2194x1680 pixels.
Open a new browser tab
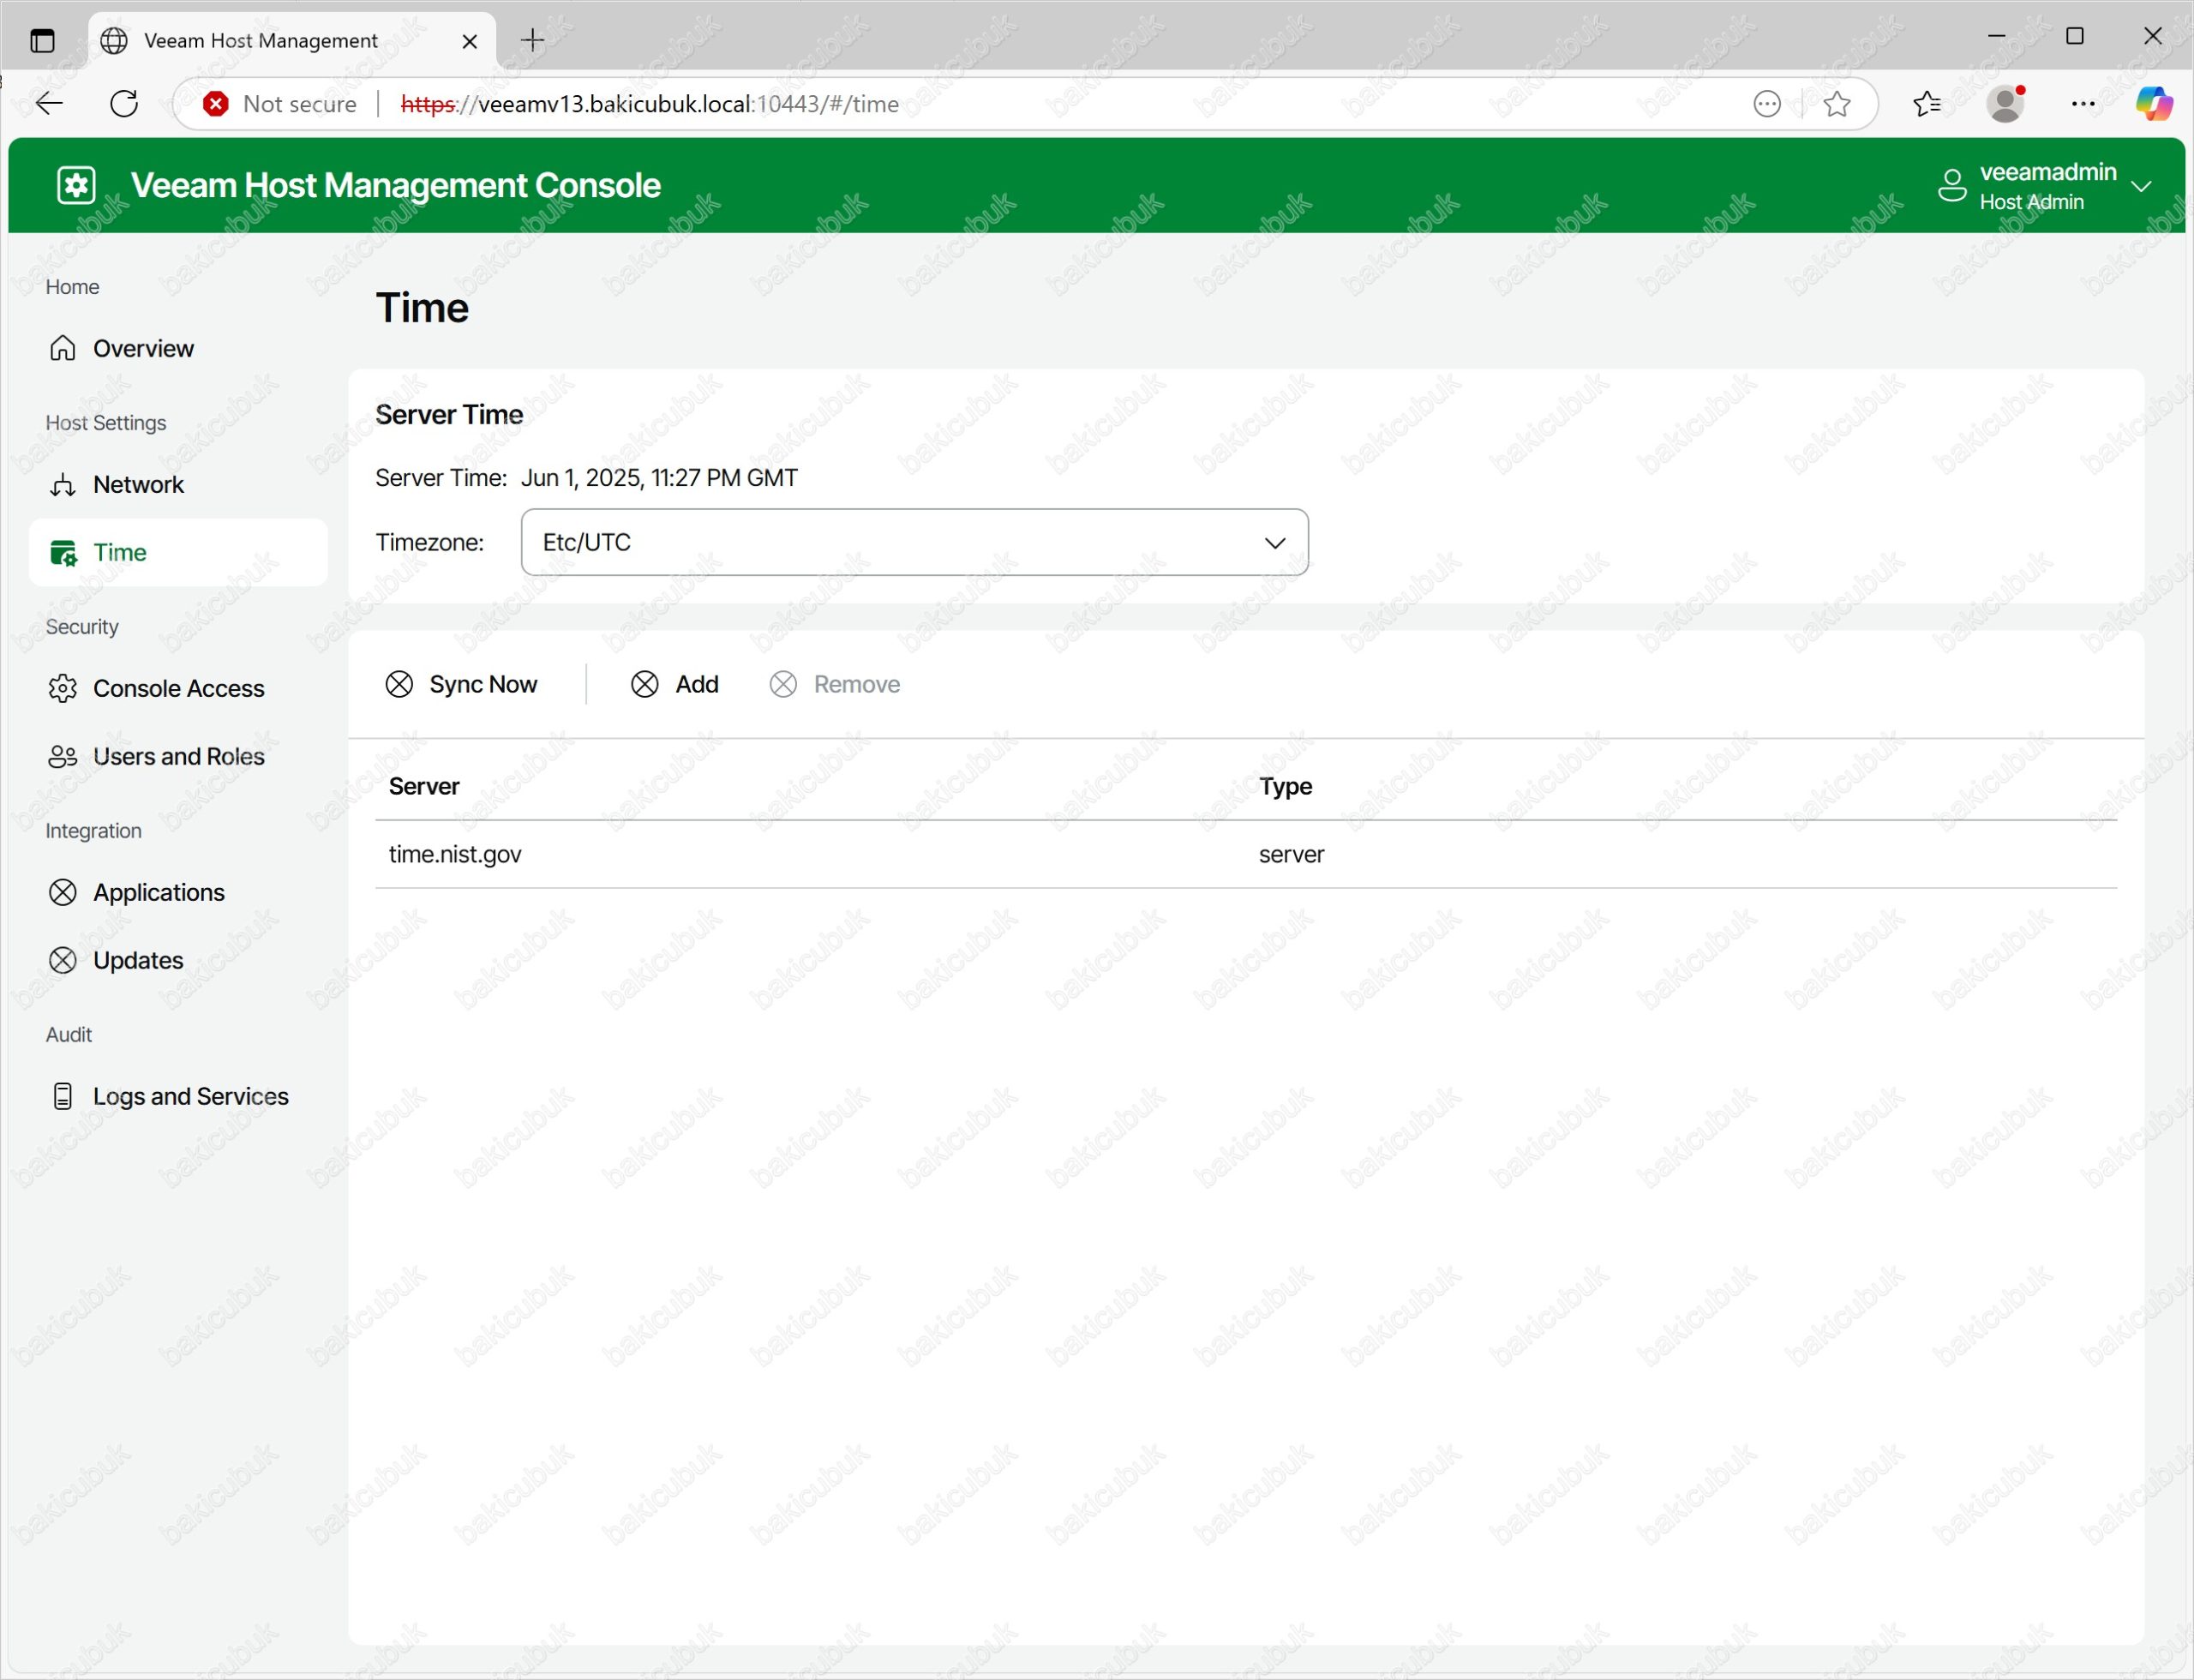[x=533, y=40]
